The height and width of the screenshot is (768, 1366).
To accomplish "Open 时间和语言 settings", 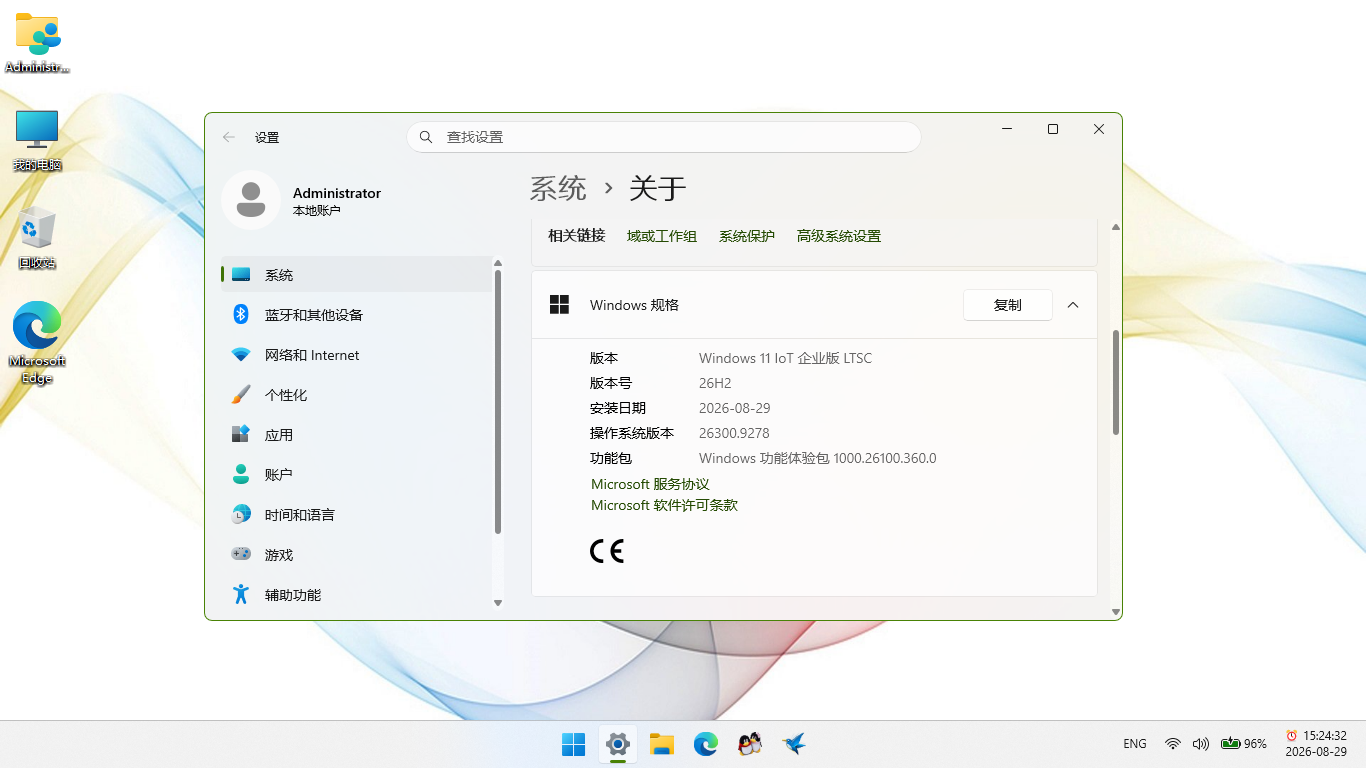I will 356,515.
